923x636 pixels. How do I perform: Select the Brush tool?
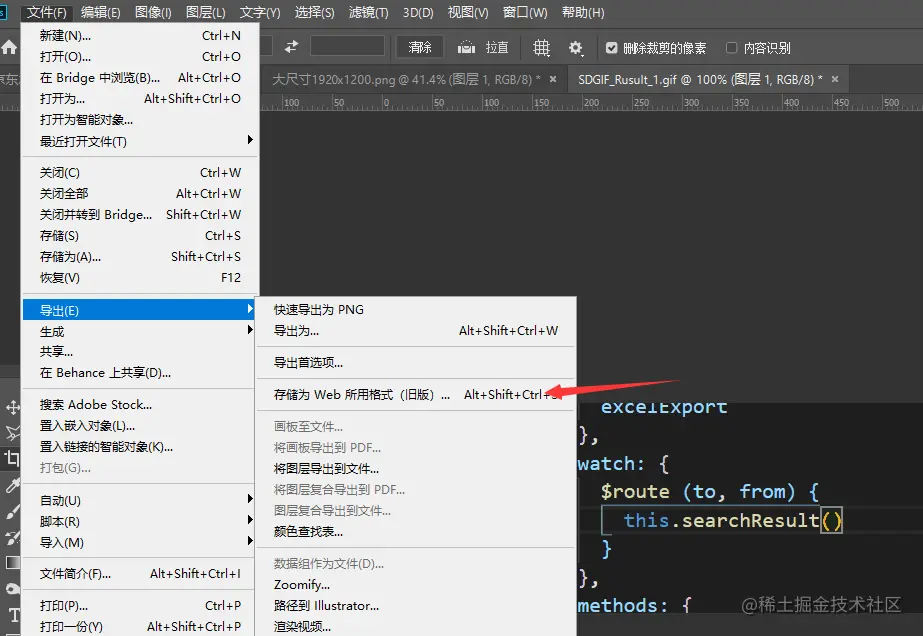12,511
